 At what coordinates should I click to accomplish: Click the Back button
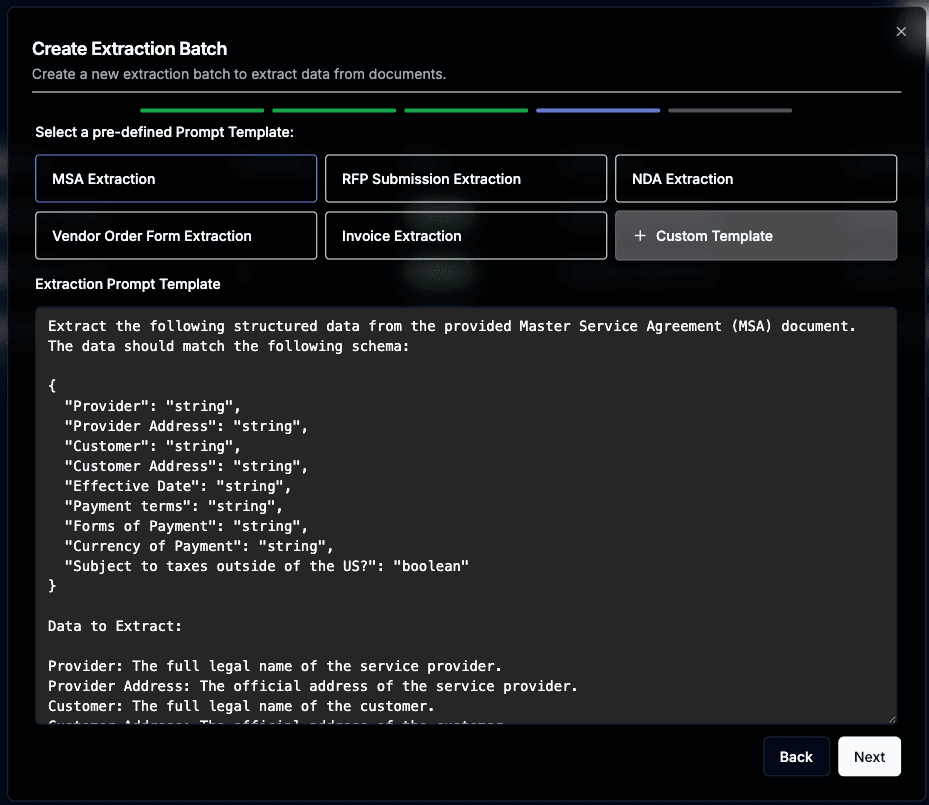pos(796,757)
